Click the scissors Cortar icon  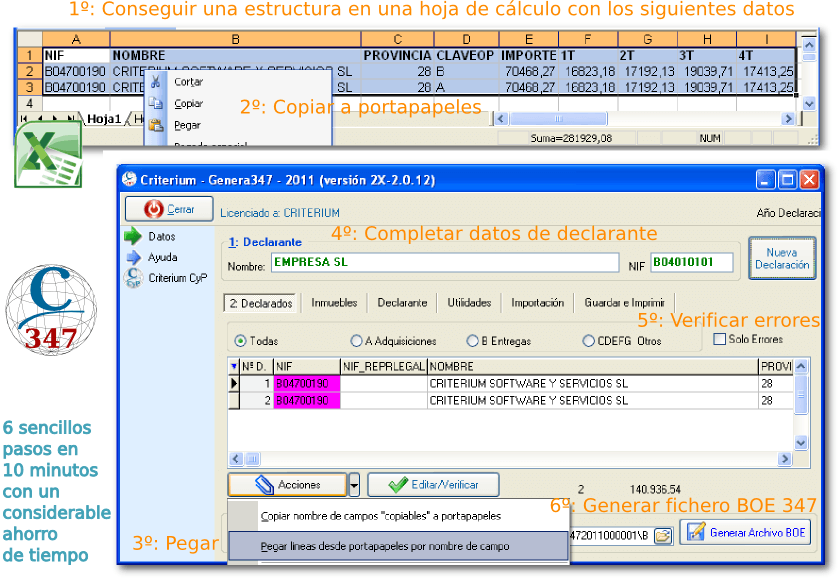pos(156,82)
